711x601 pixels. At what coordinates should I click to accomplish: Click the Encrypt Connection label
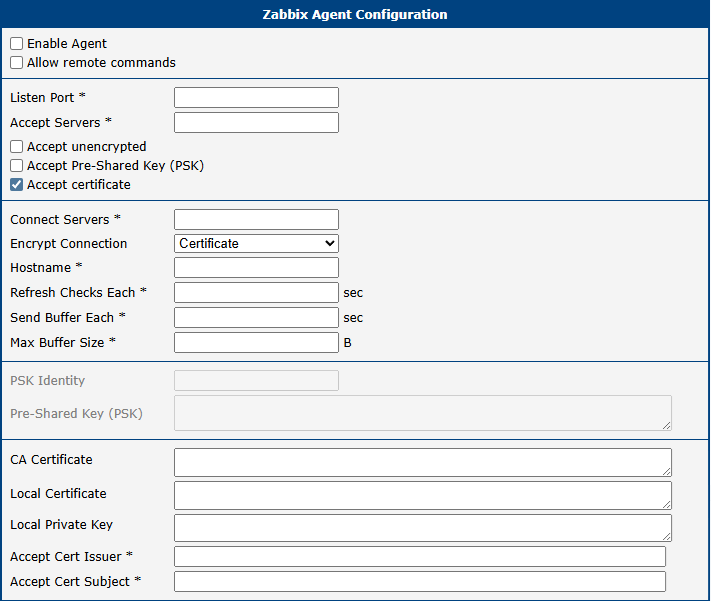68,244
